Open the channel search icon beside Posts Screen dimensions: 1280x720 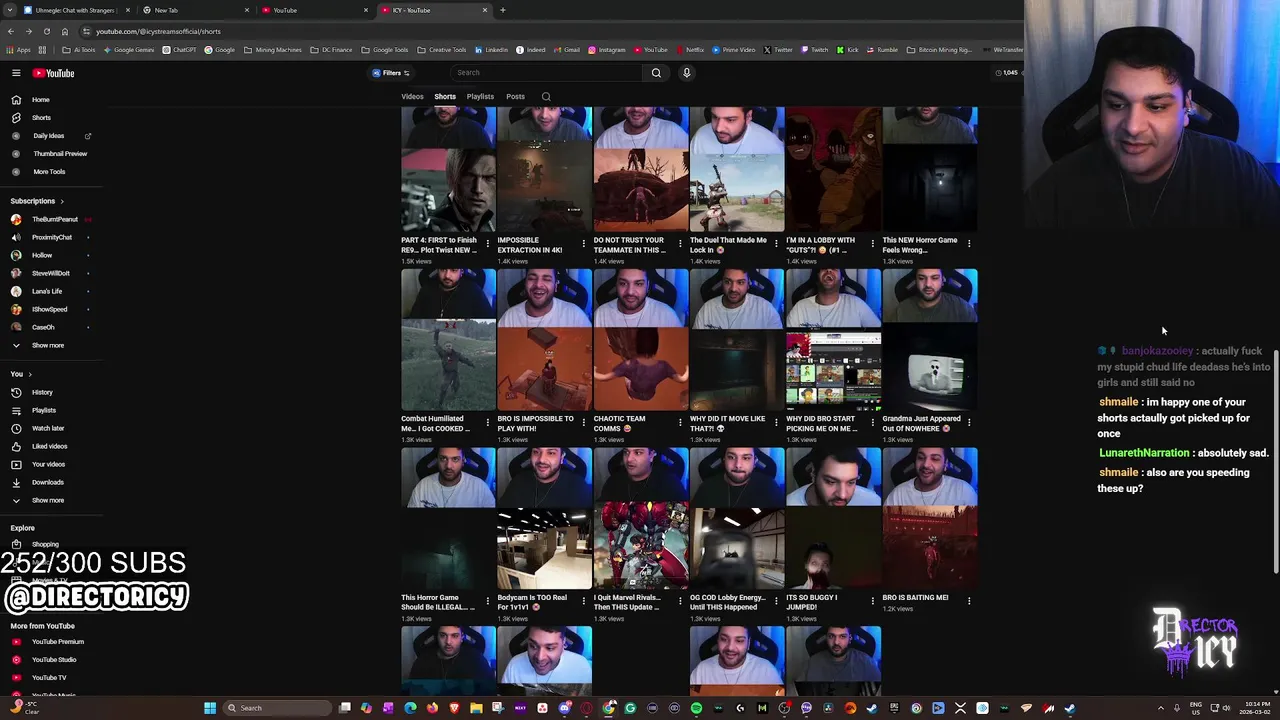(546, 97)
